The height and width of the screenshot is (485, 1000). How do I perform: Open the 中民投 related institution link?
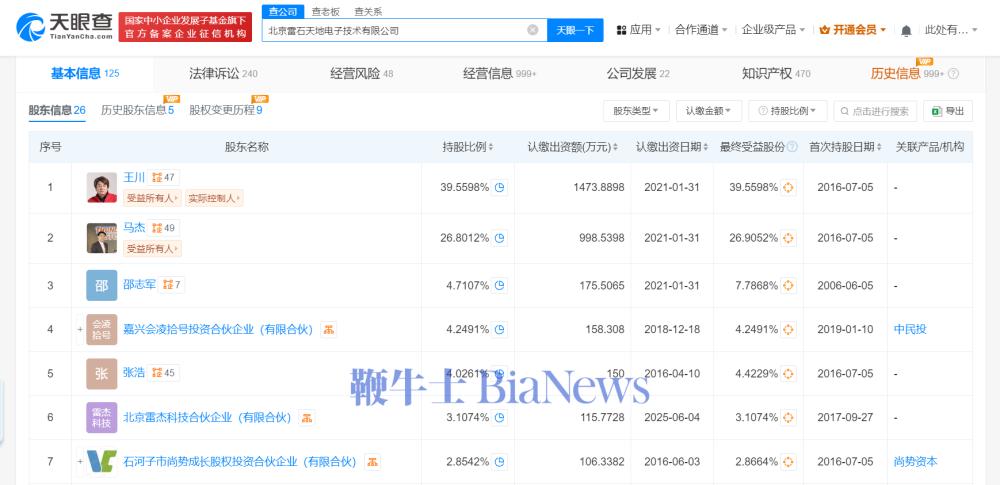point(910,329)
